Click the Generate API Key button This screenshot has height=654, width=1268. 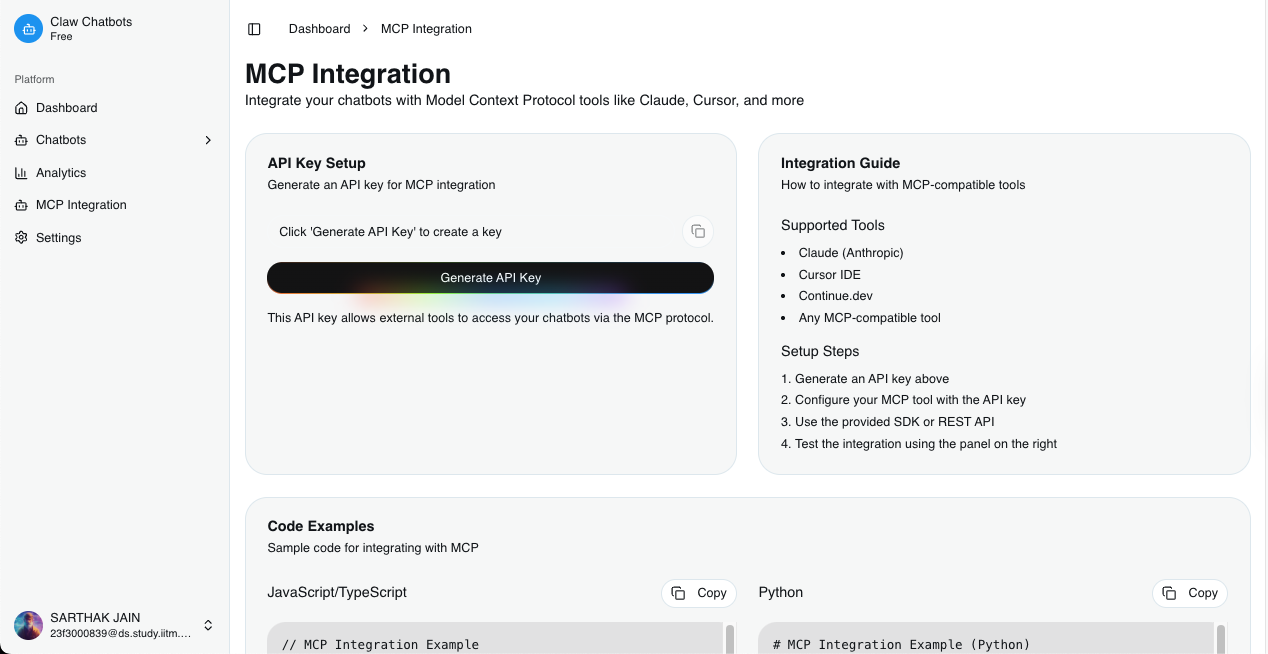click(490, 278)
